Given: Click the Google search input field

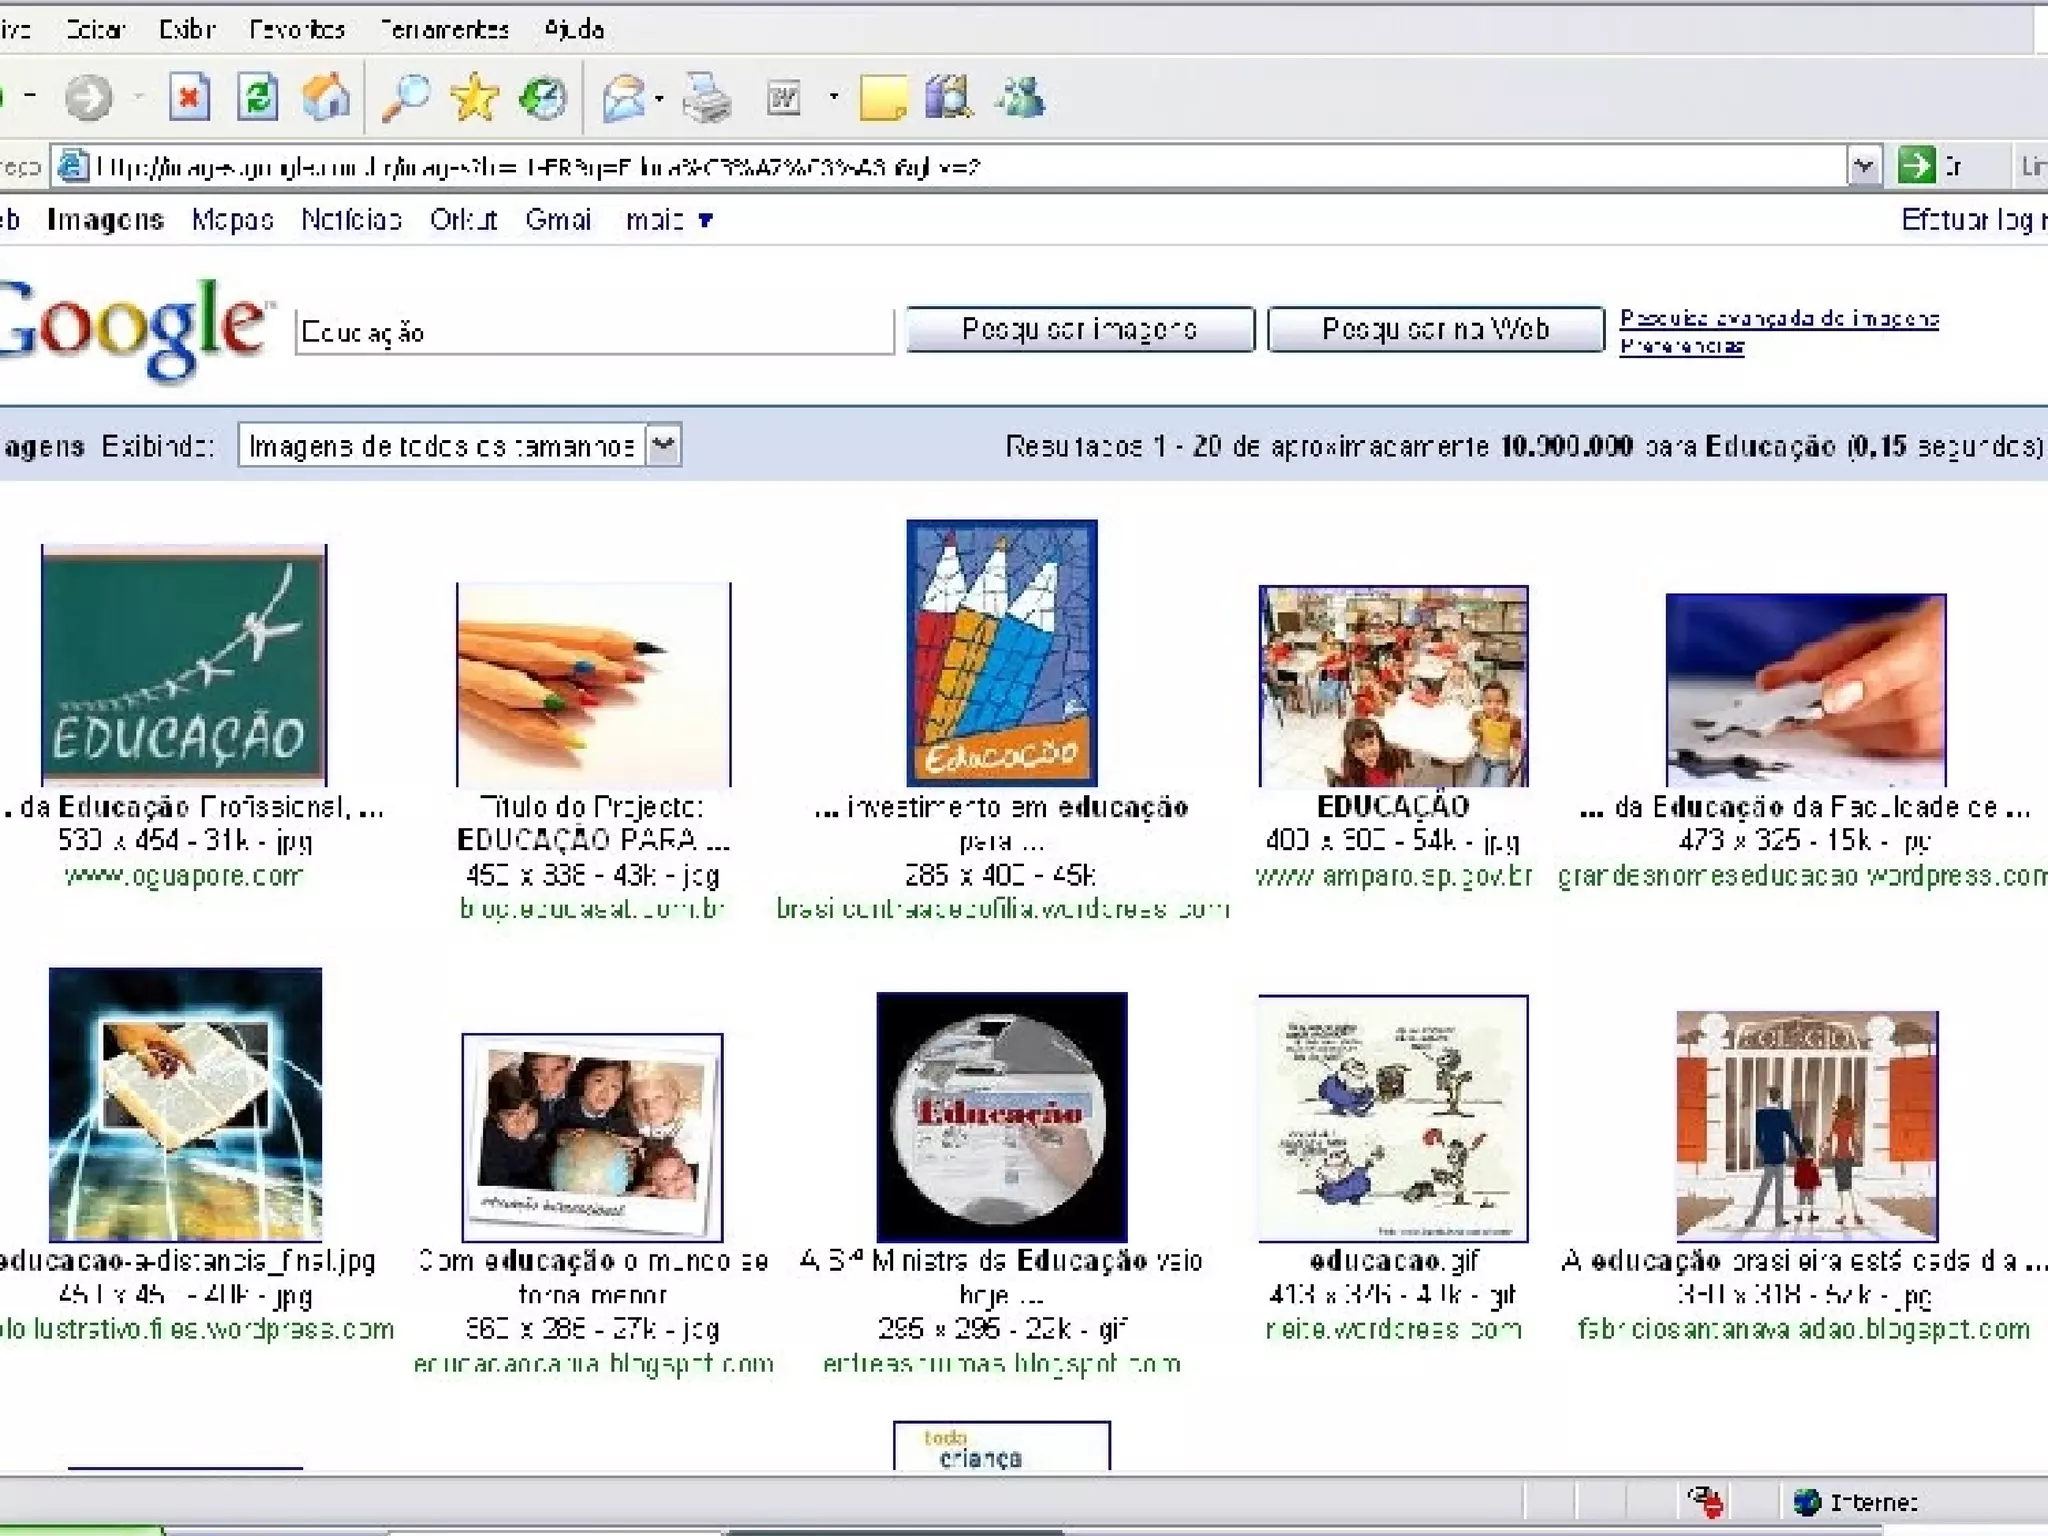Looking at the screenshot, I should (x=594, y=332).
